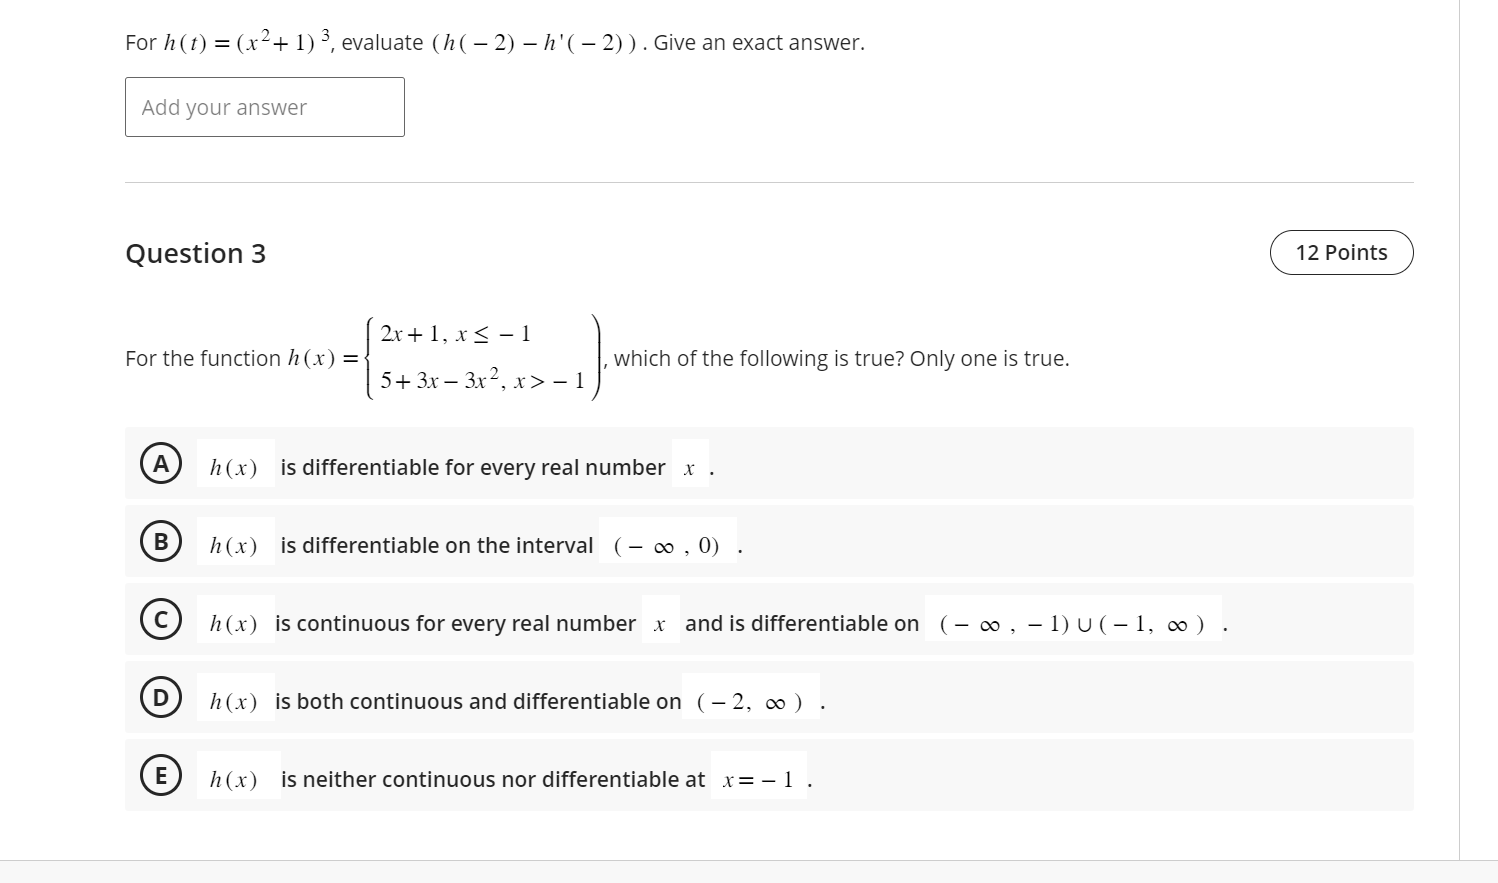Viewport: 1498px width, 883px height.
Task: Click the piecewise function definition of h(x)
Action: [482, 357]
